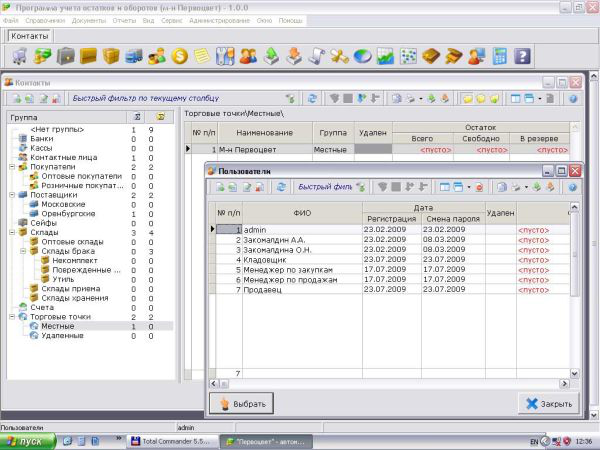
Task: Open the two-users icon in main toolbar
Action: pyautogui.click(x=248, y=57)
